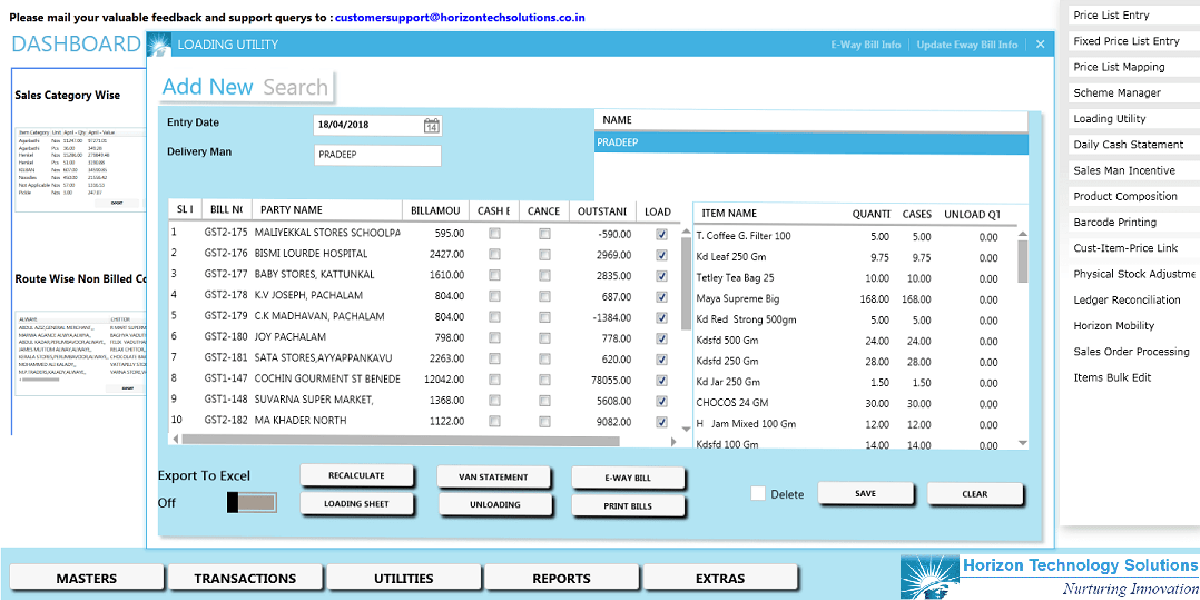Click the Horizon Technology Solutions logo
Screen dimensions: 1200x600
tap(929, 575)
